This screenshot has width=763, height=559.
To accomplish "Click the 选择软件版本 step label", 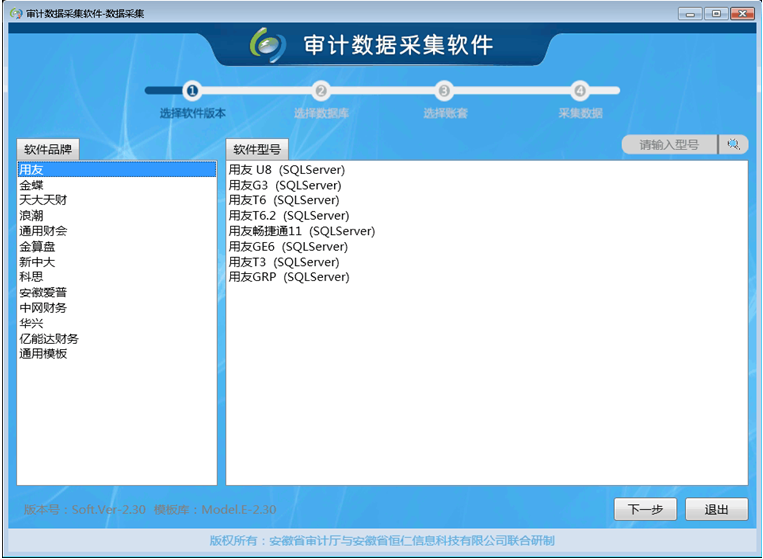I will click(x=193, y=113).
